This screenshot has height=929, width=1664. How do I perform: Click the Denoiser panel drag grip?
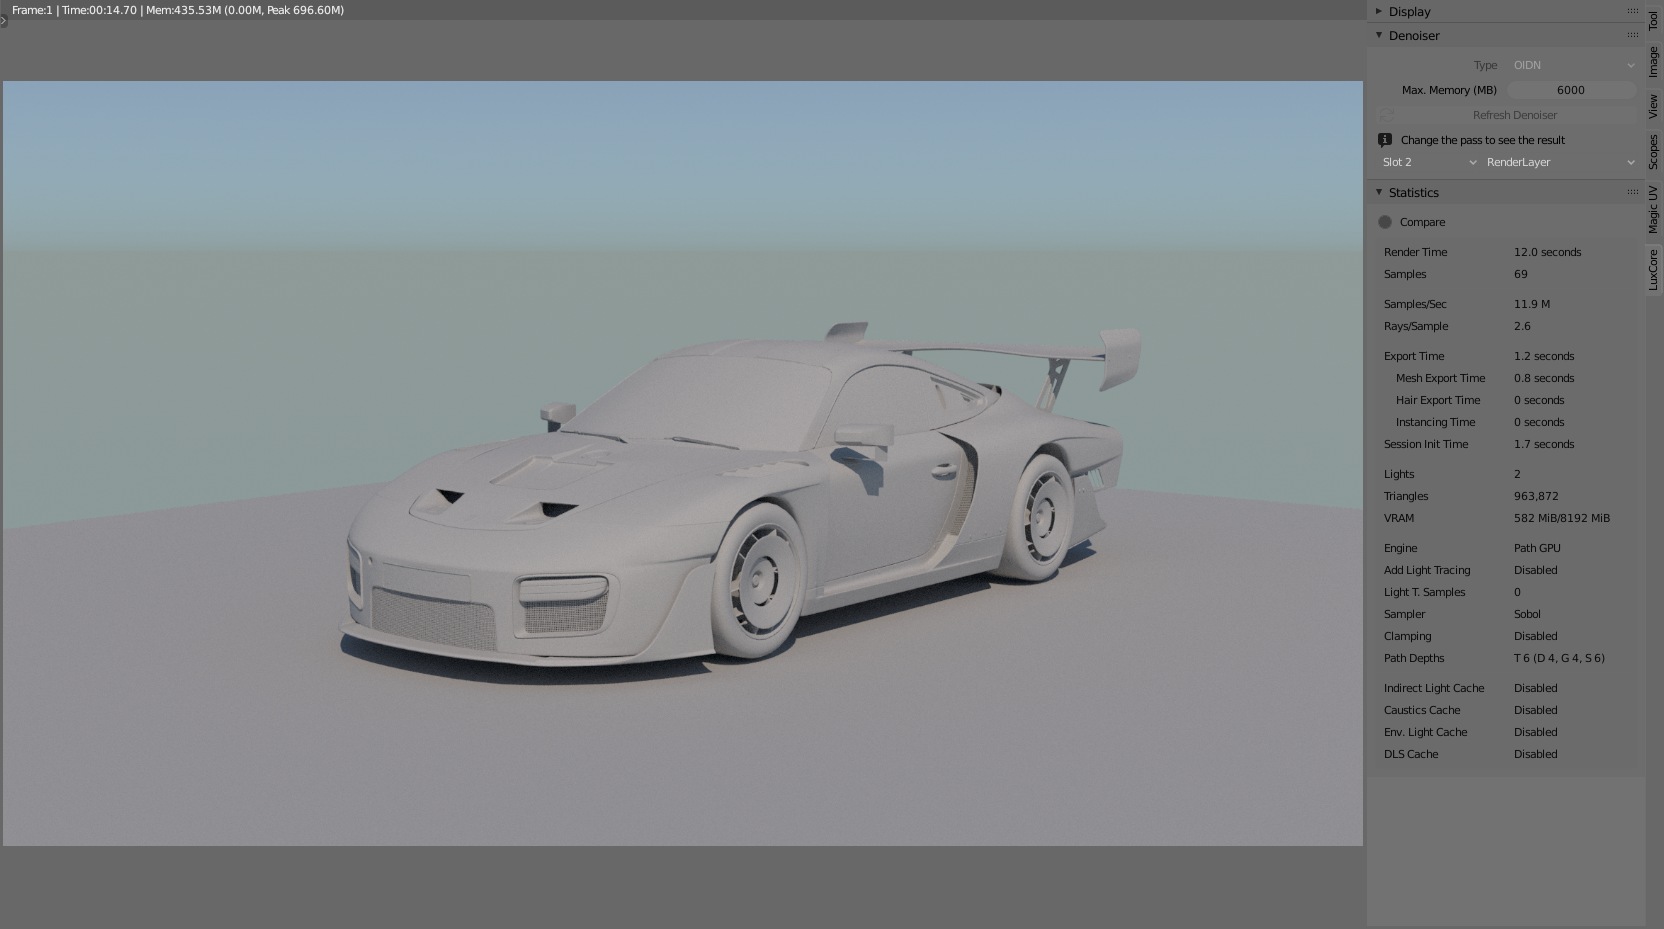tap(1632, 36)
